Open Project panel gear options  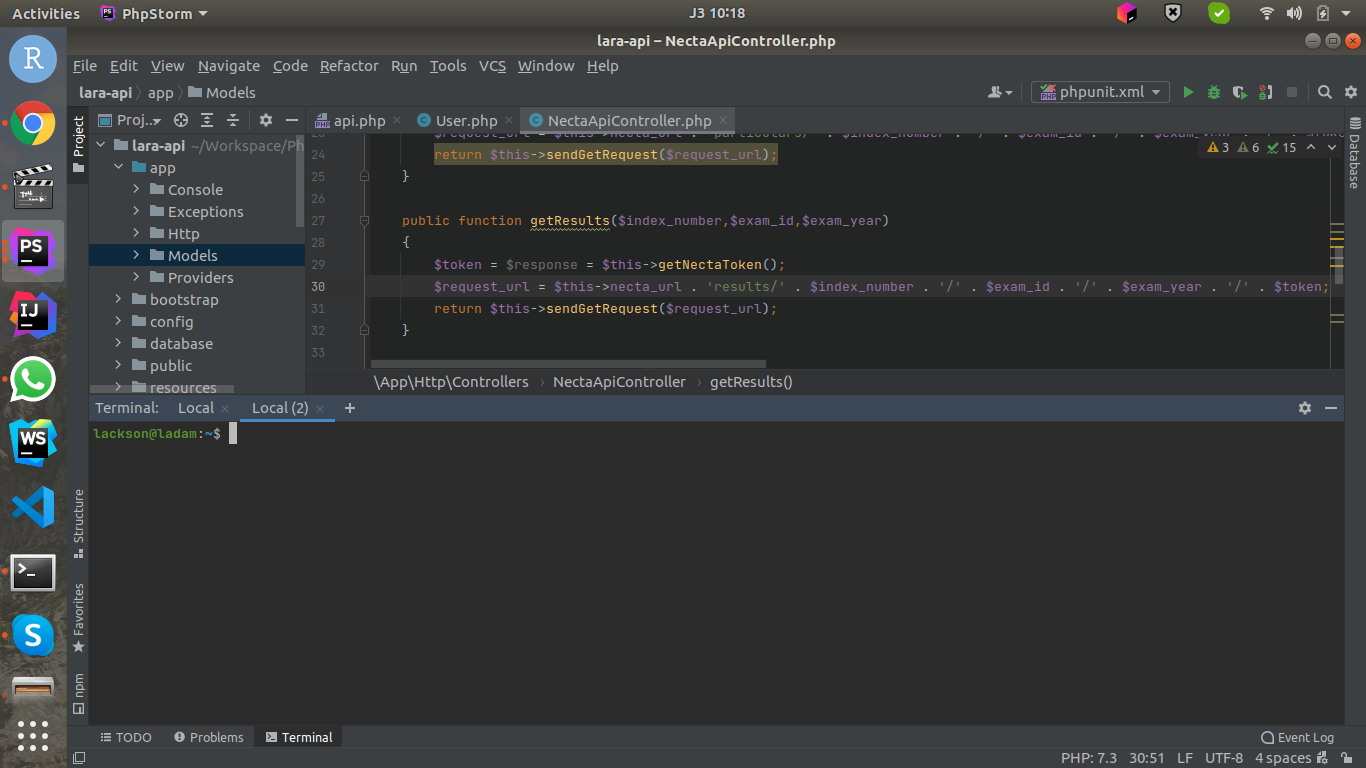click(x=266, y=120)
